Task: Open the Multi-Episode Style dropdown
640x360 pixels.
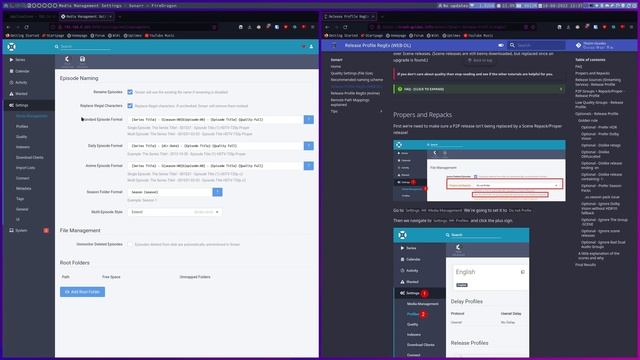Action: coord(175,212)
